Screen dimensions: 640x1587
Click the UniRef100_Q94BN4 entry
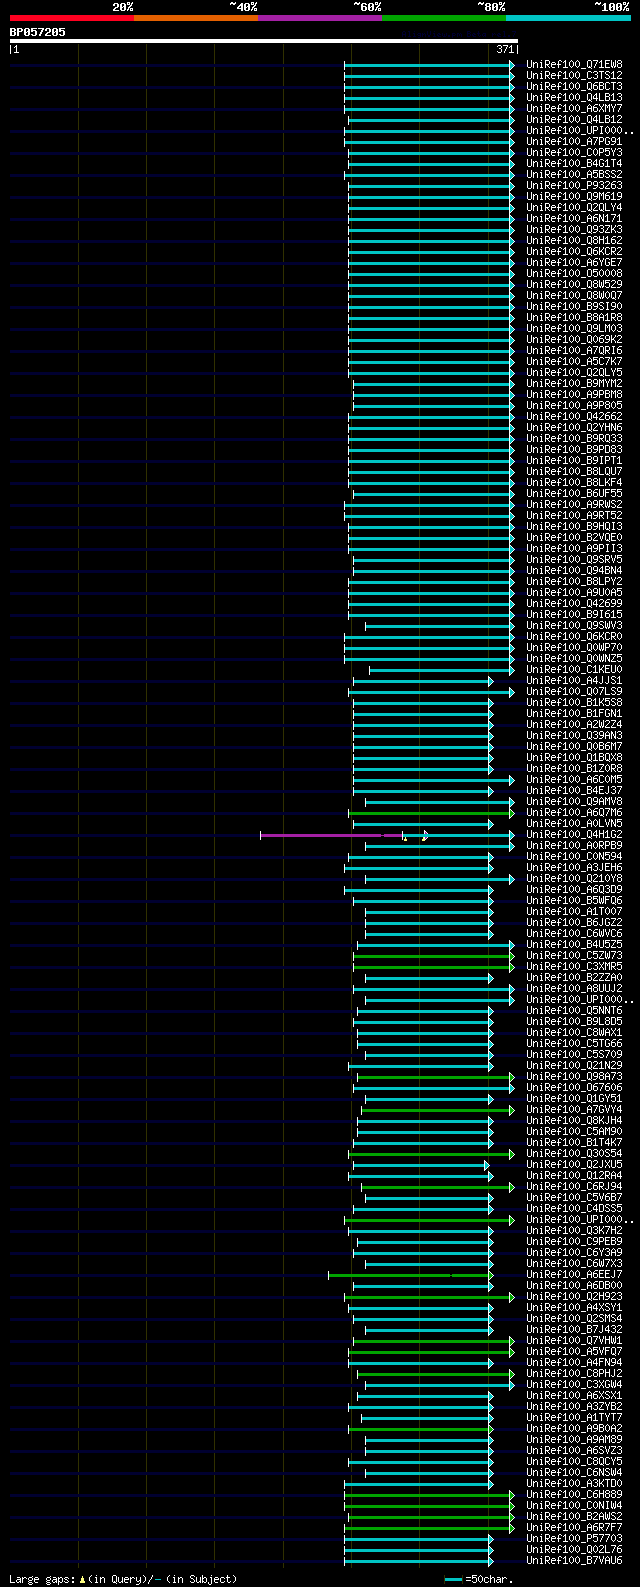[x=574, y=570]
